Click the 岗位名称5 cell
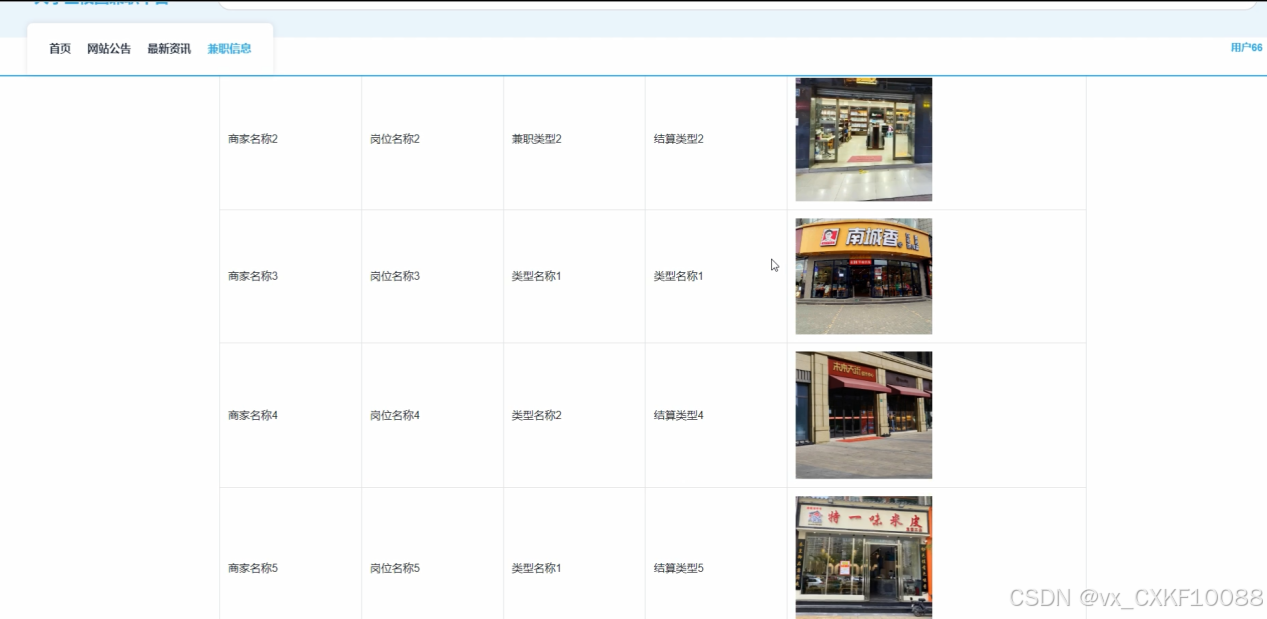Screen dimensions: 1267x619 [395, 568]
